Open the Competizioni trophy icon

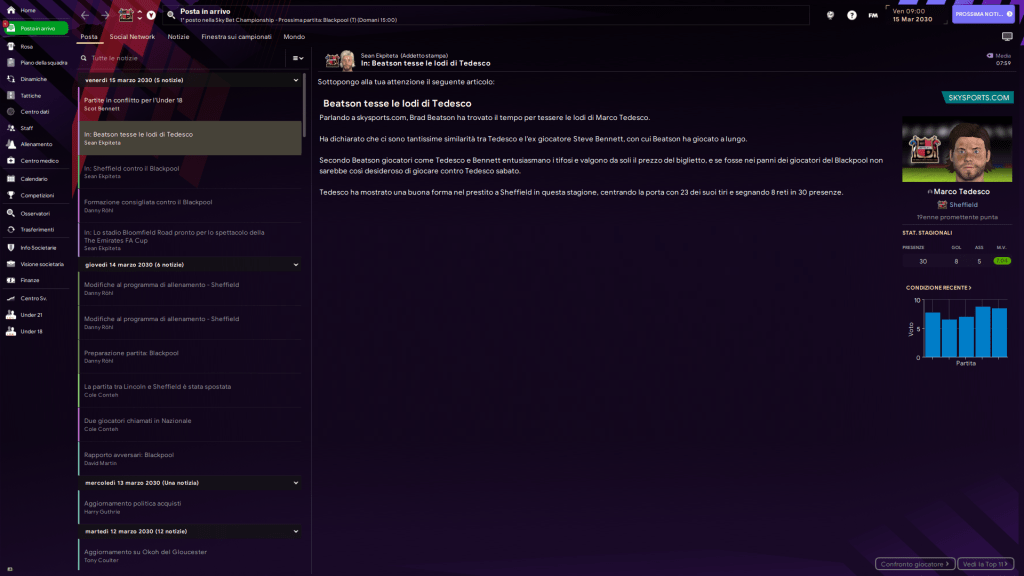(10, 195)
